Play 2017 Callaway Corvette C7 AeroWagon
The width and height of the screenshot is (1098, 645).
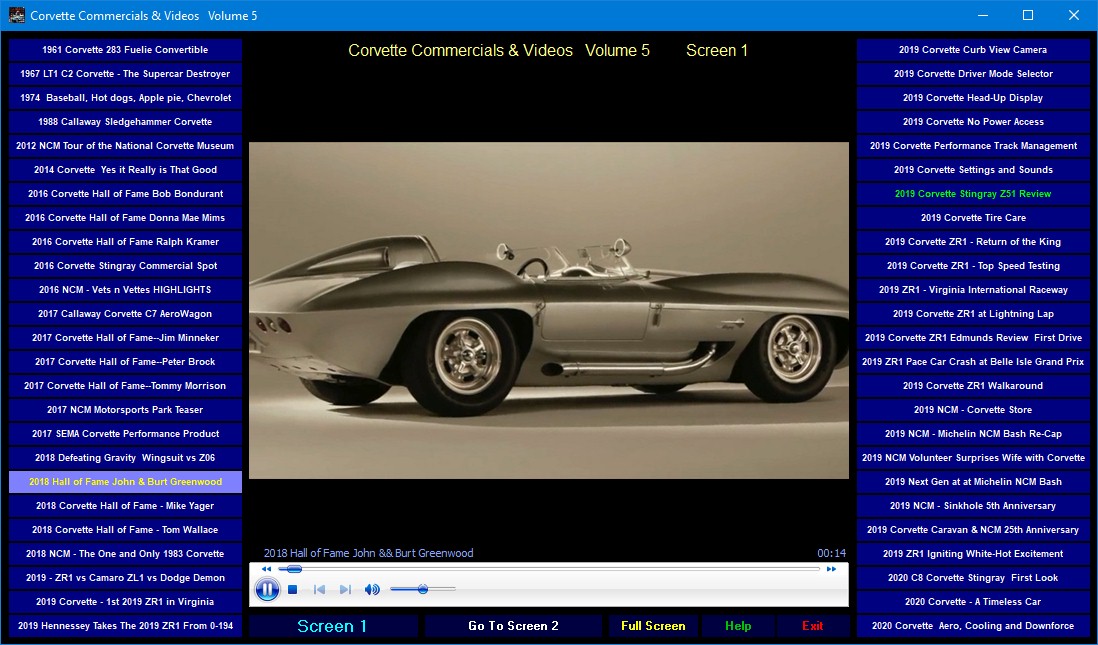[x=125, y=314]
